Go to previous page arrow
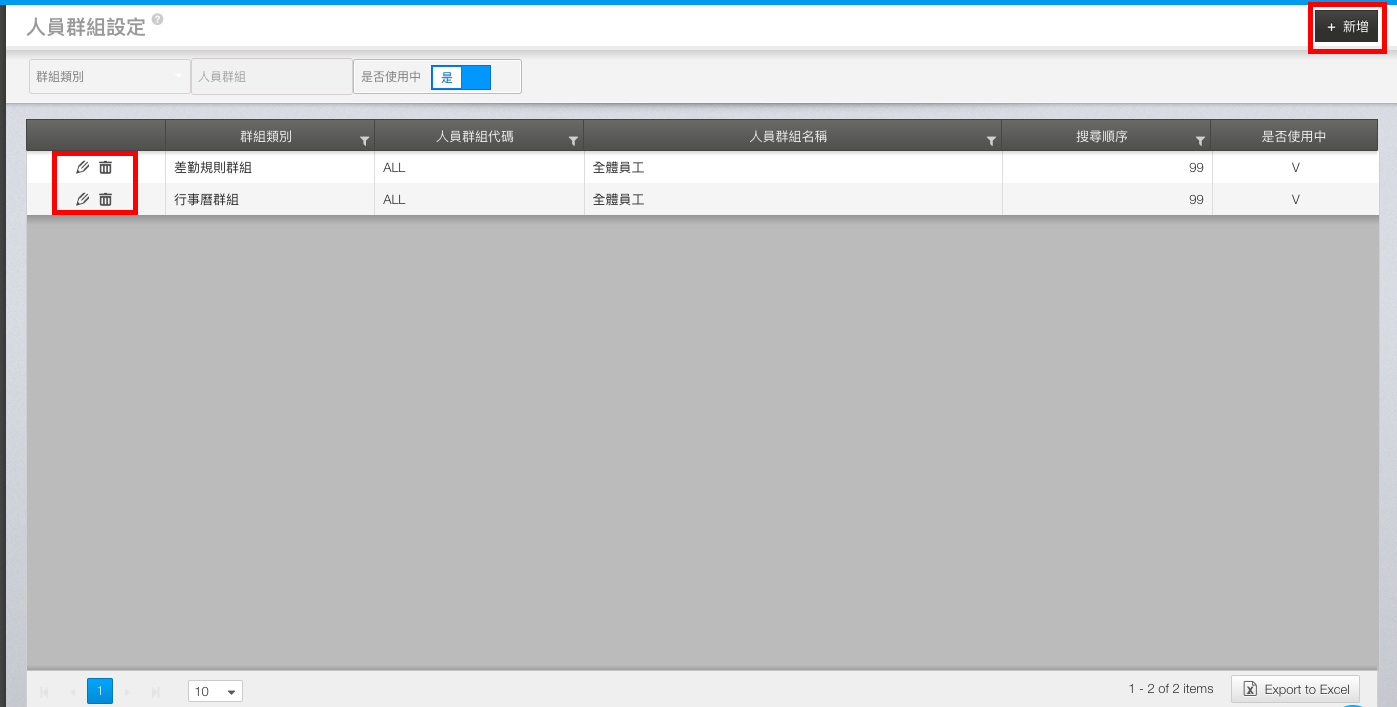The image size is (1397, 707). tap(73, 691)
